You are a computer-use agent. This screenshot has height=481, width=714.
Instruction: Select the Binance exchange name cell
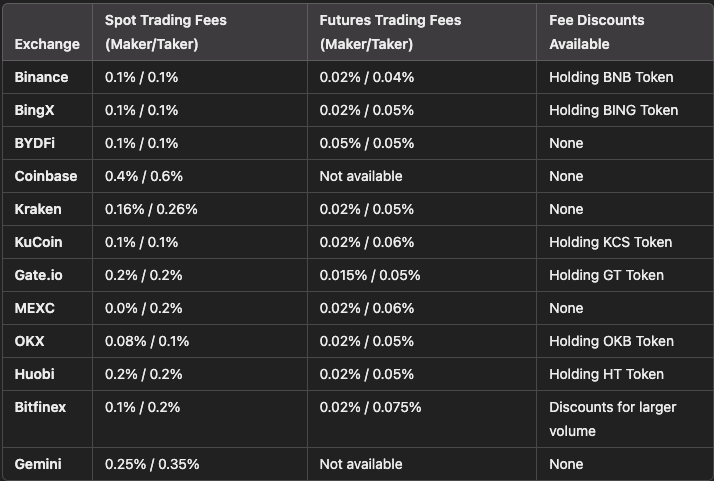tap(42, 77)
